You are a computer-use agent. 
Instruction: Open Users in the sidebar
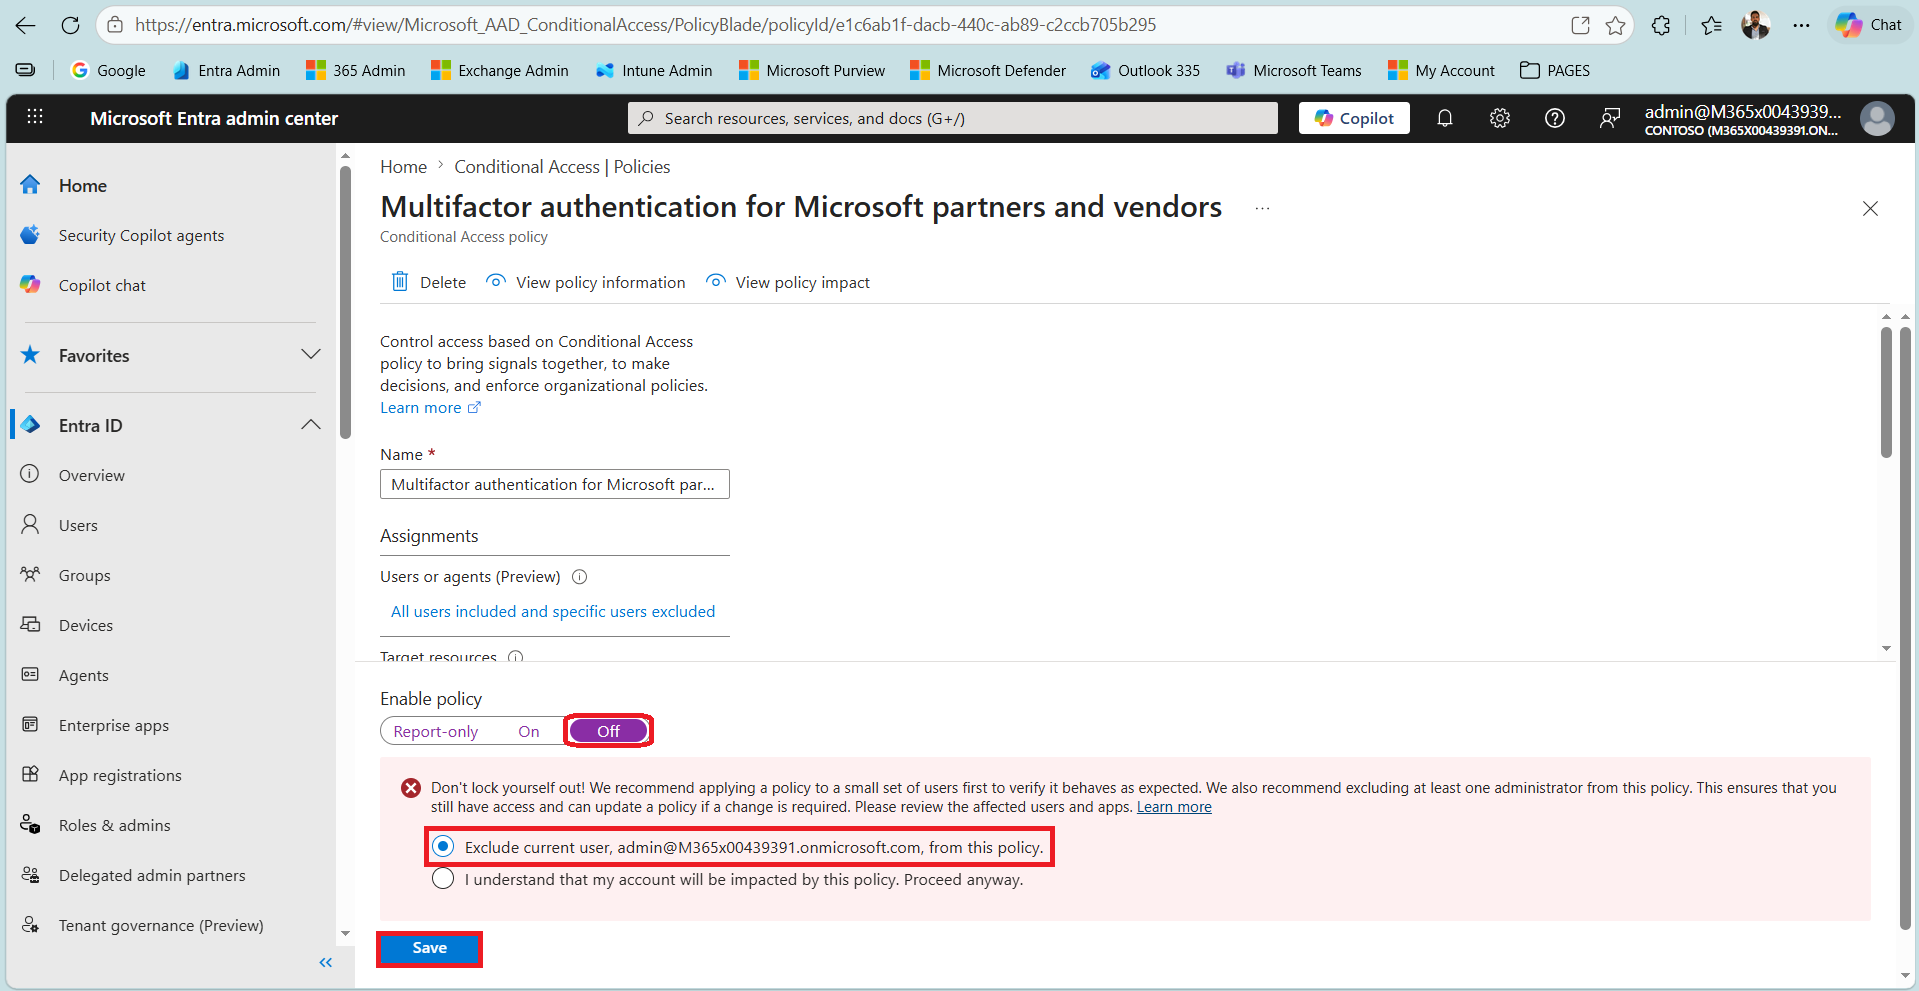(x=78, y=526)
